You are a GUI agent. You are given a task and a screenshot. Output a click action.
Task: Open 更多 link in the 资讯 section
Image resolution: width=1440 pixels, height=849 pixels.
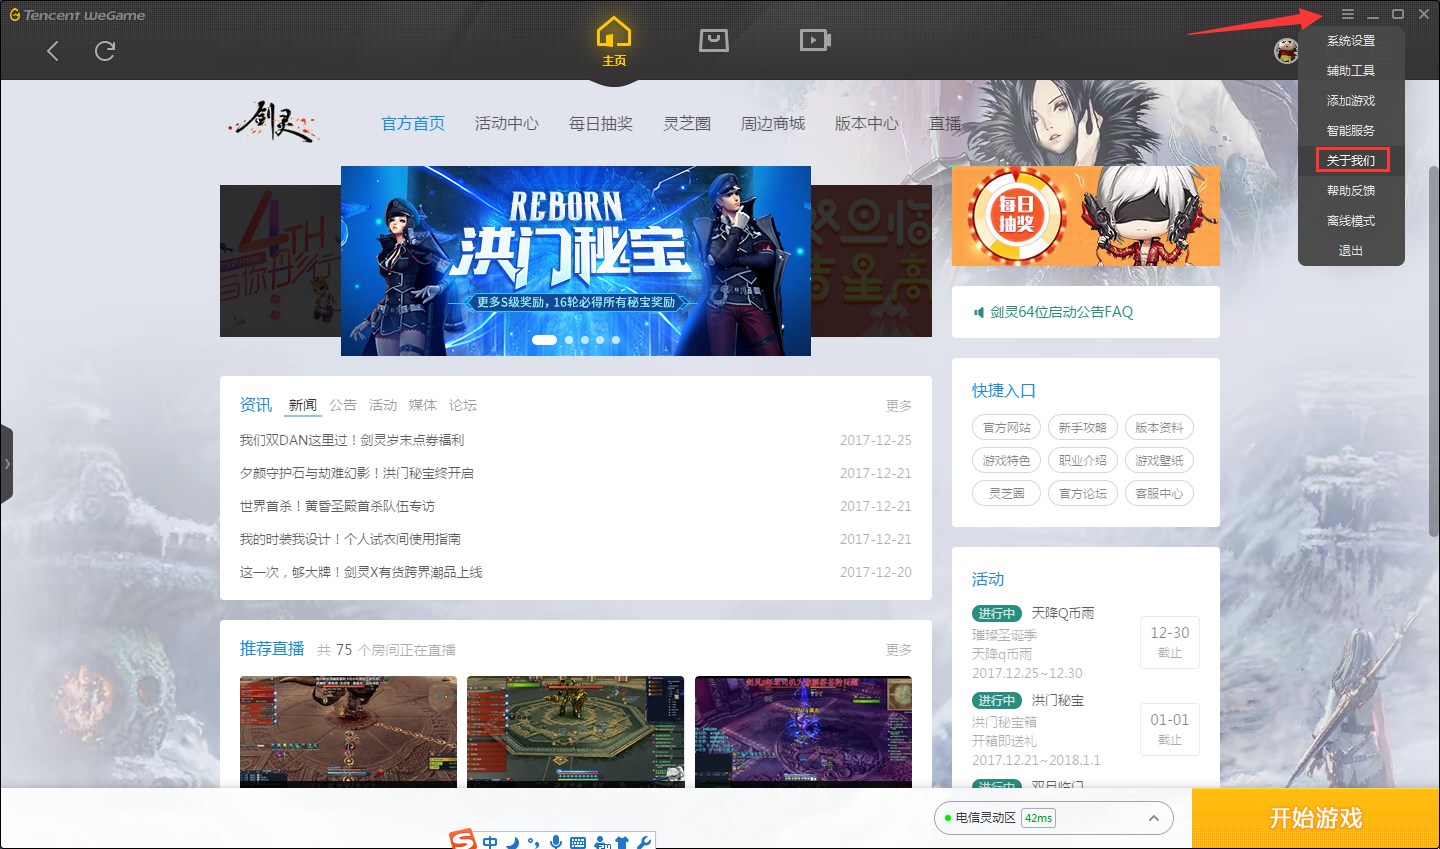[899, 406]
